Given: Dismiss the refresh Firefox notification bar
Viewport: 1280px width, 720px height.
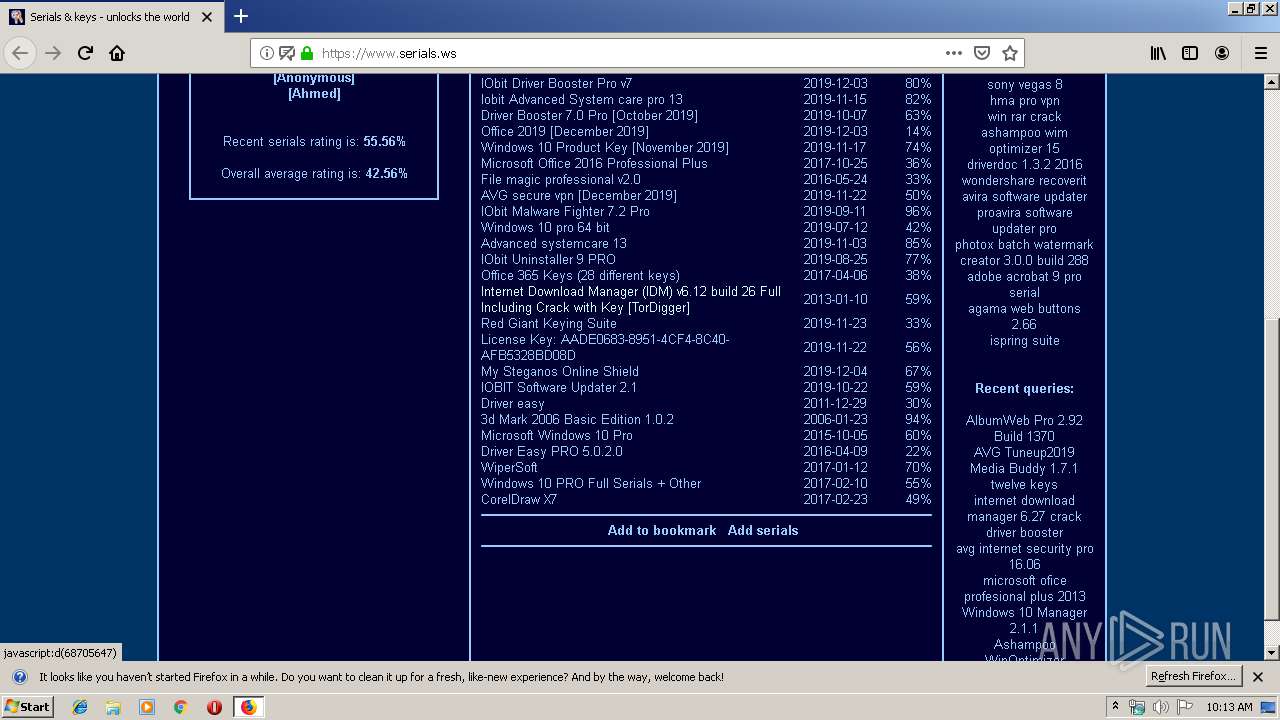Looking at the screenshot, I should click(x=1258, y=677).
